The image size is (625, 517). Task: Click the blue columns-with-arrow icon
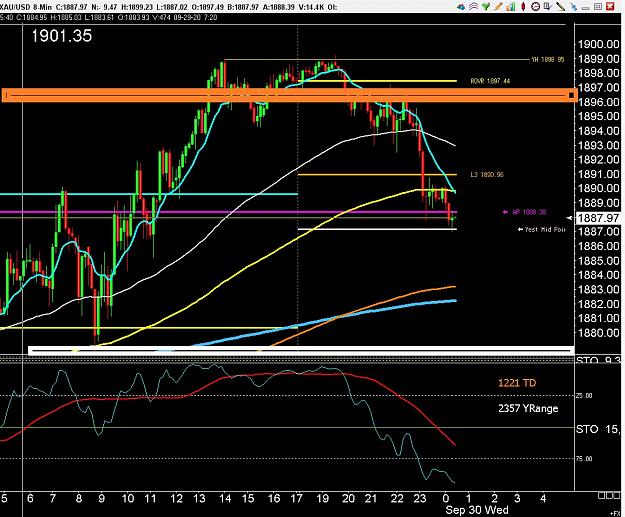click(x=548, y=6)
